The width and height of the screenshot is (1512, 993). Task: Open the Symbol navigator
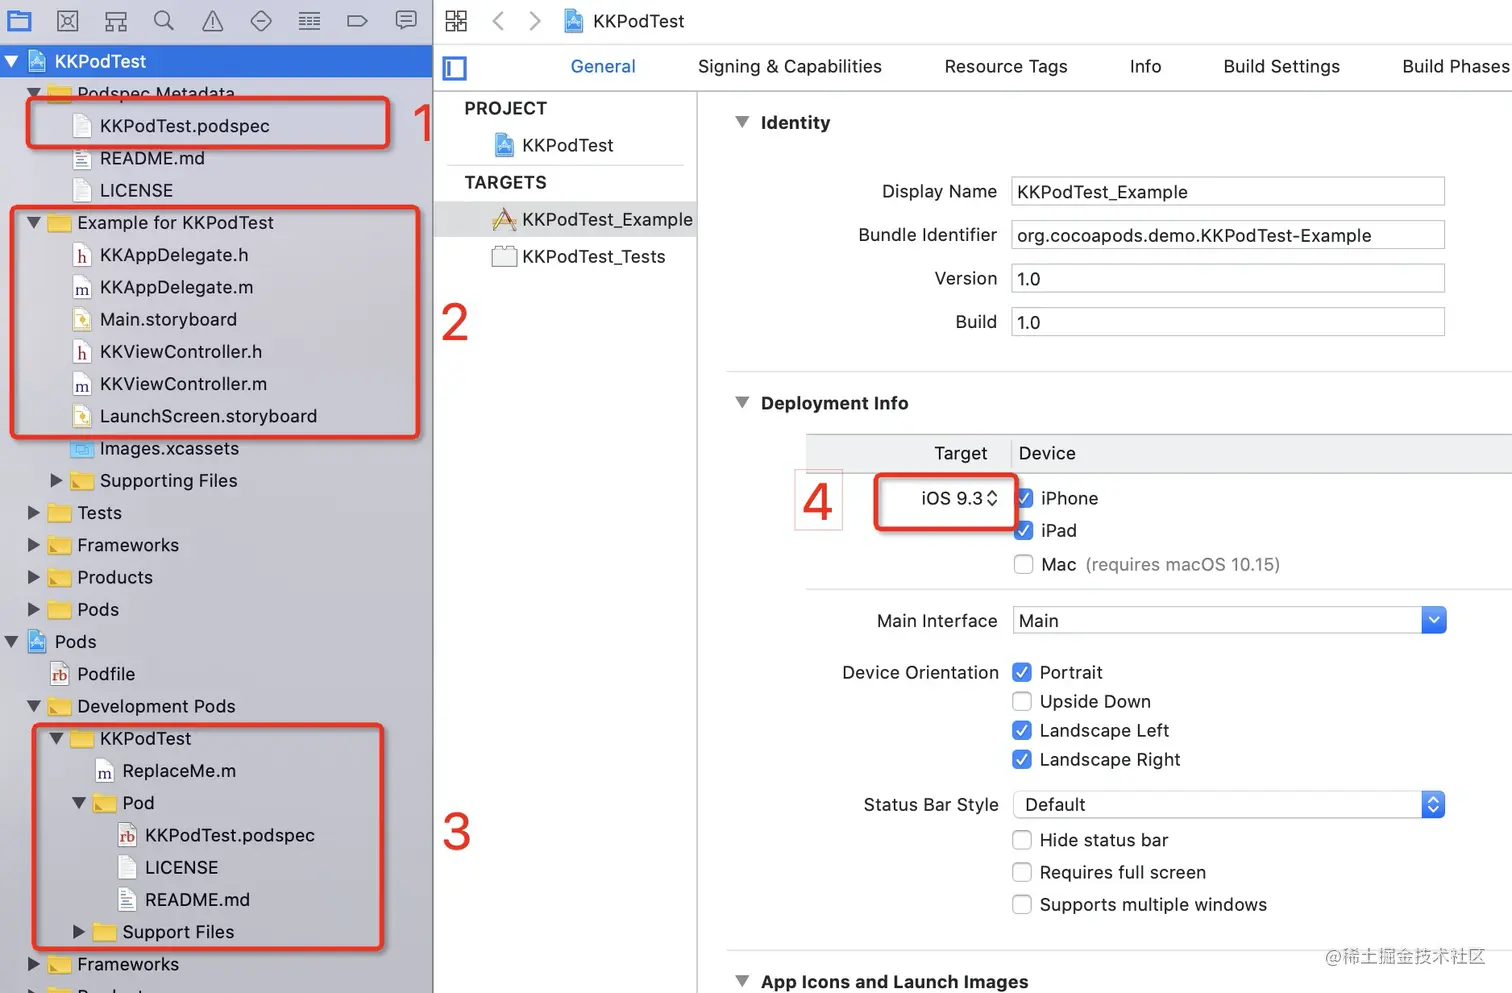116,20
